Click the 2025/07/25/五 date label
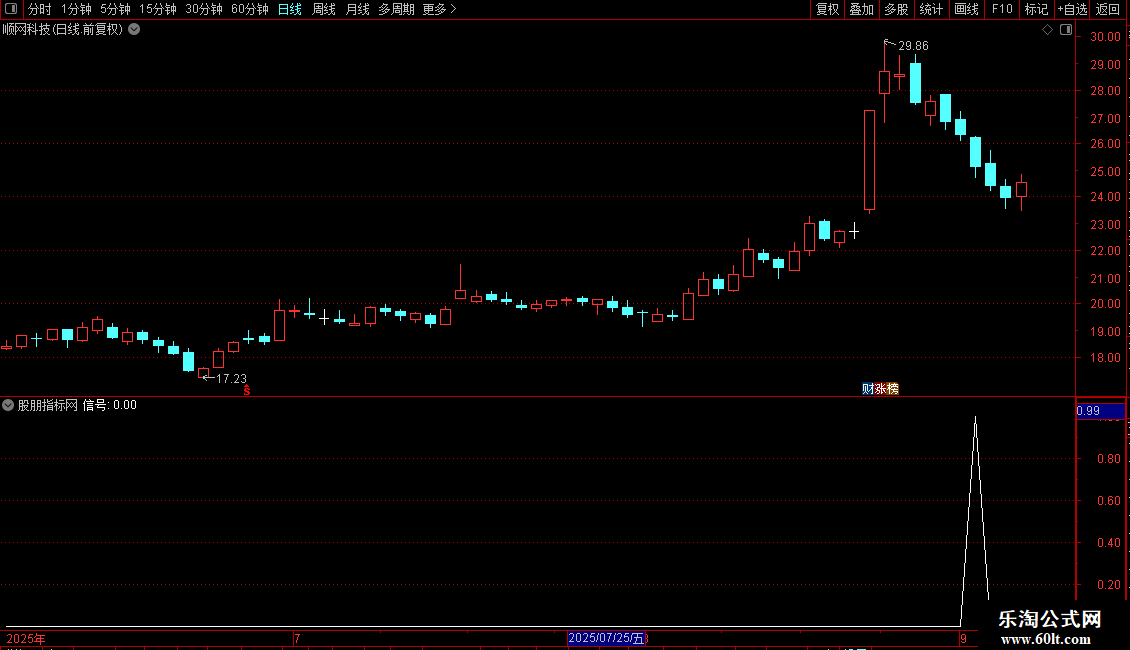The height and width of the screenshot is (650, 1130). pos(606,638)
